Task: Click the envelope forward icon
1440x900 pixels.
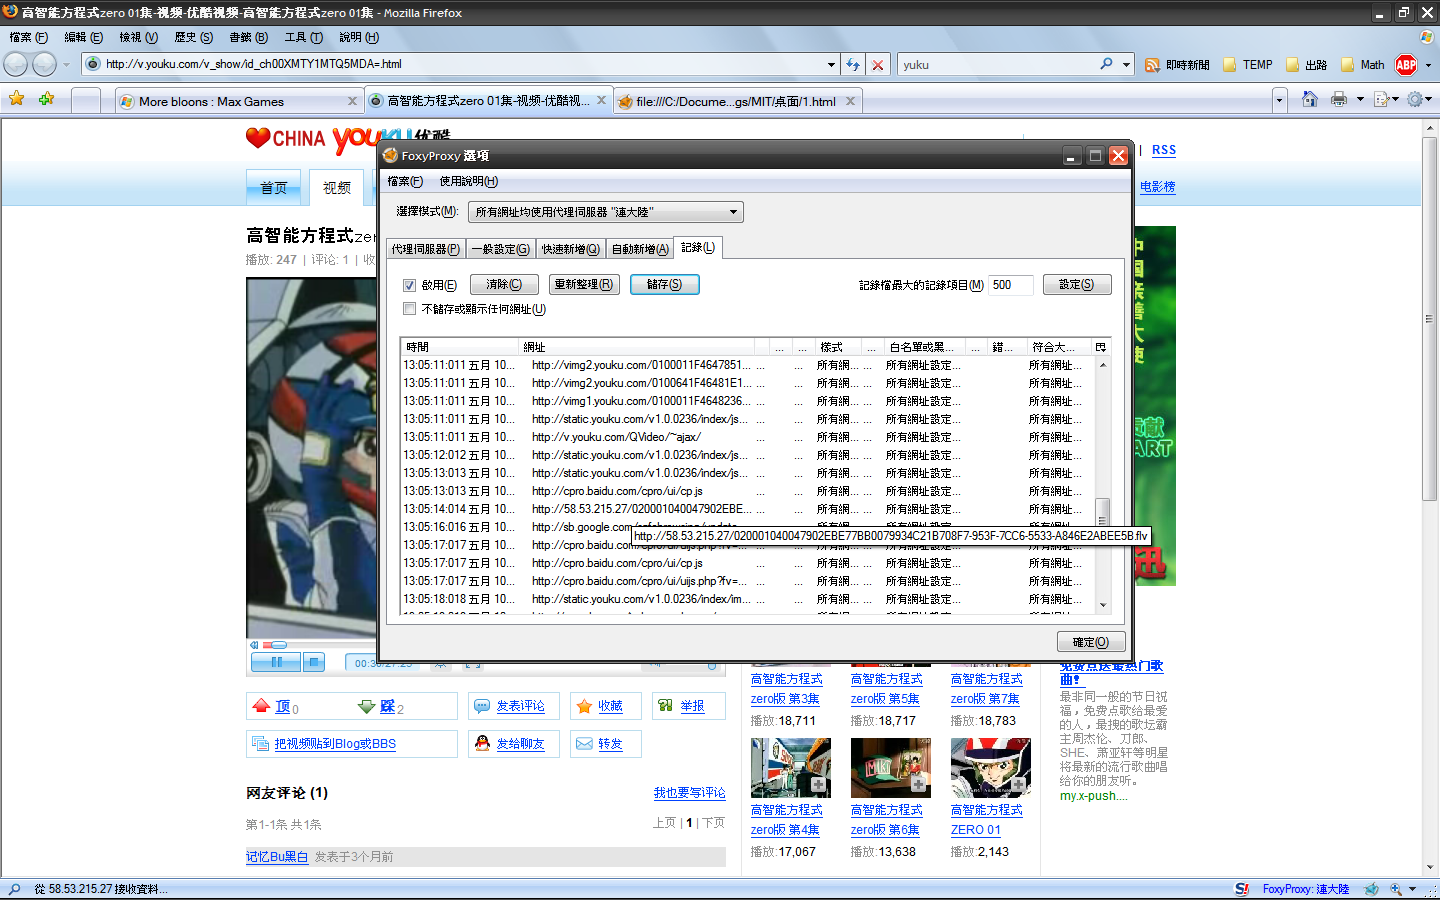Action: (x=584, y=743)
